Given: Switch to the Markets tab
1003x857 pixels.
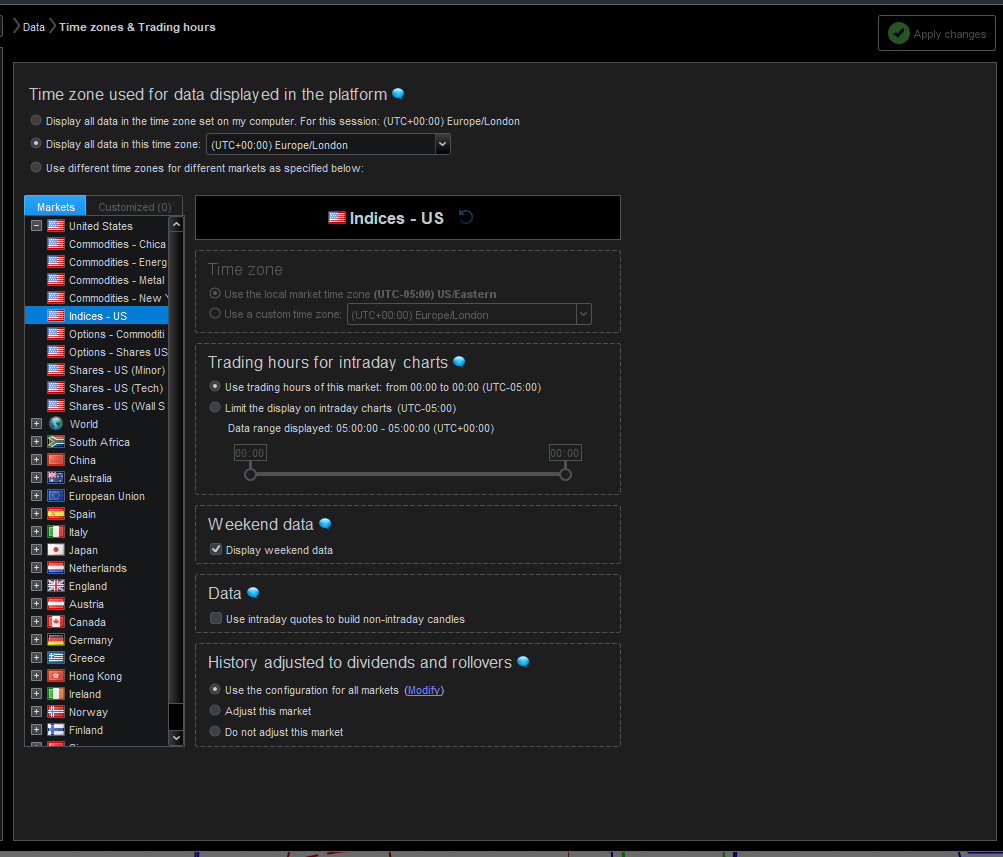Looking at the screenshot, I should tap(55, 206).
